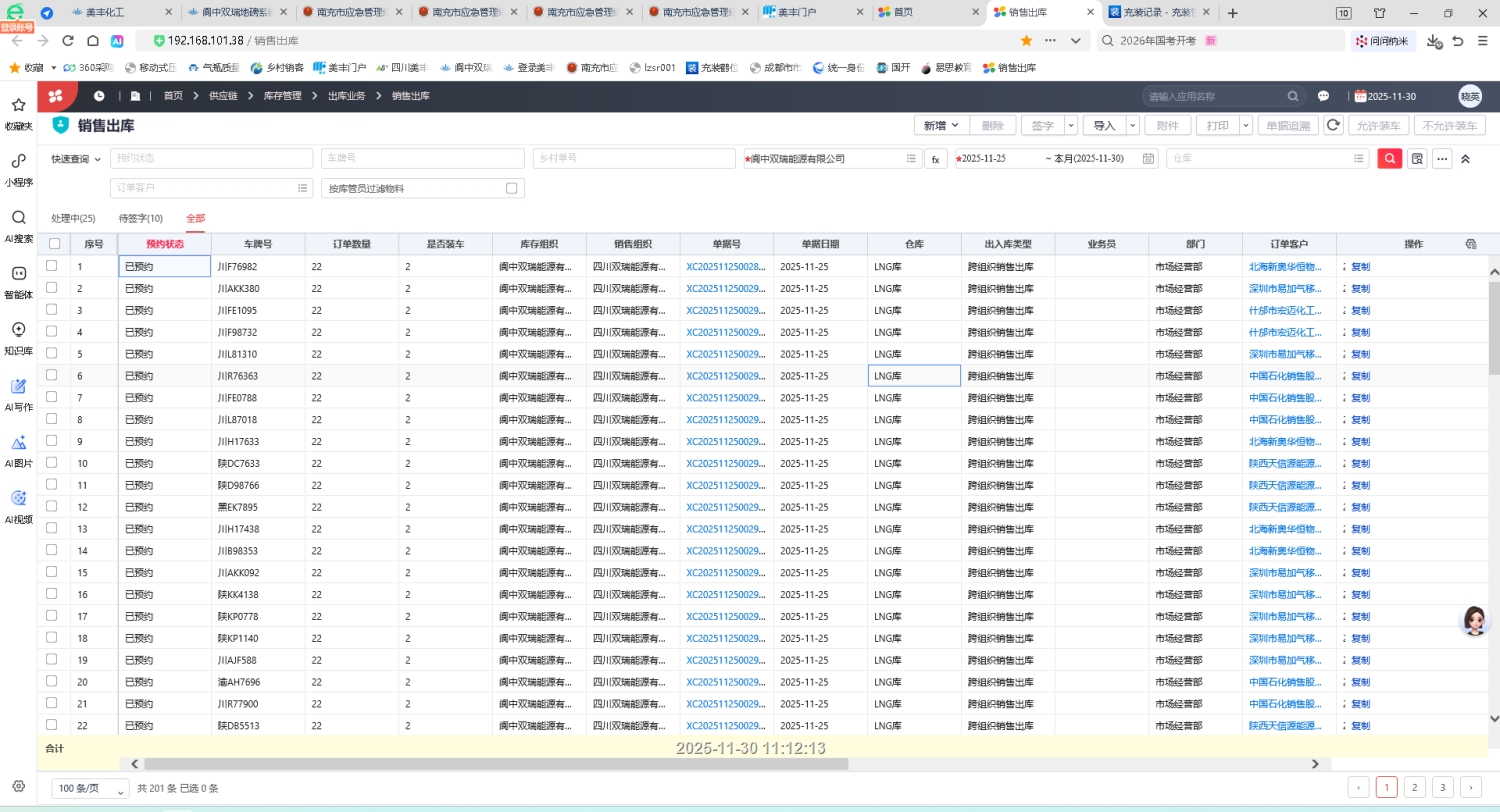Open the date range calendar picker
Viewport: 1500px width, 812px height.
click(1149, 159)
